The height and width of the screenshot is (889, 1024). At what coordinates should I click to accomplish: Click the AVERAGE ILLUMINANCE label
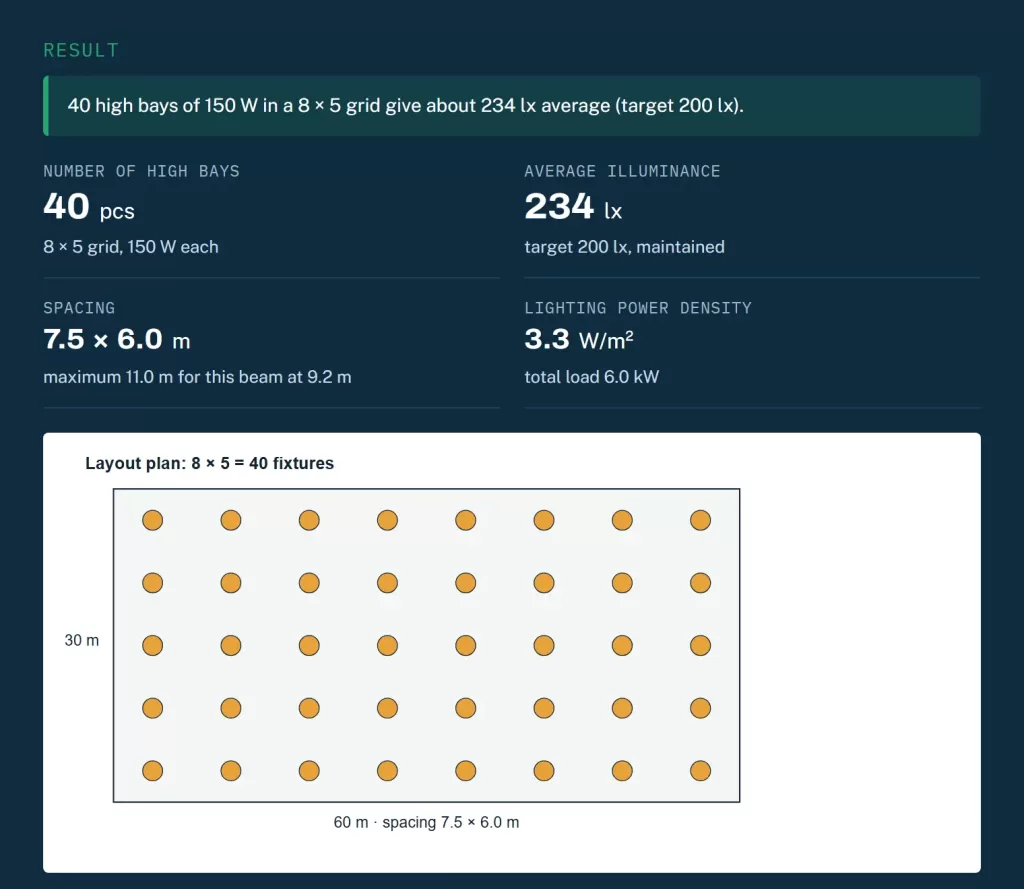click(622, 171)
